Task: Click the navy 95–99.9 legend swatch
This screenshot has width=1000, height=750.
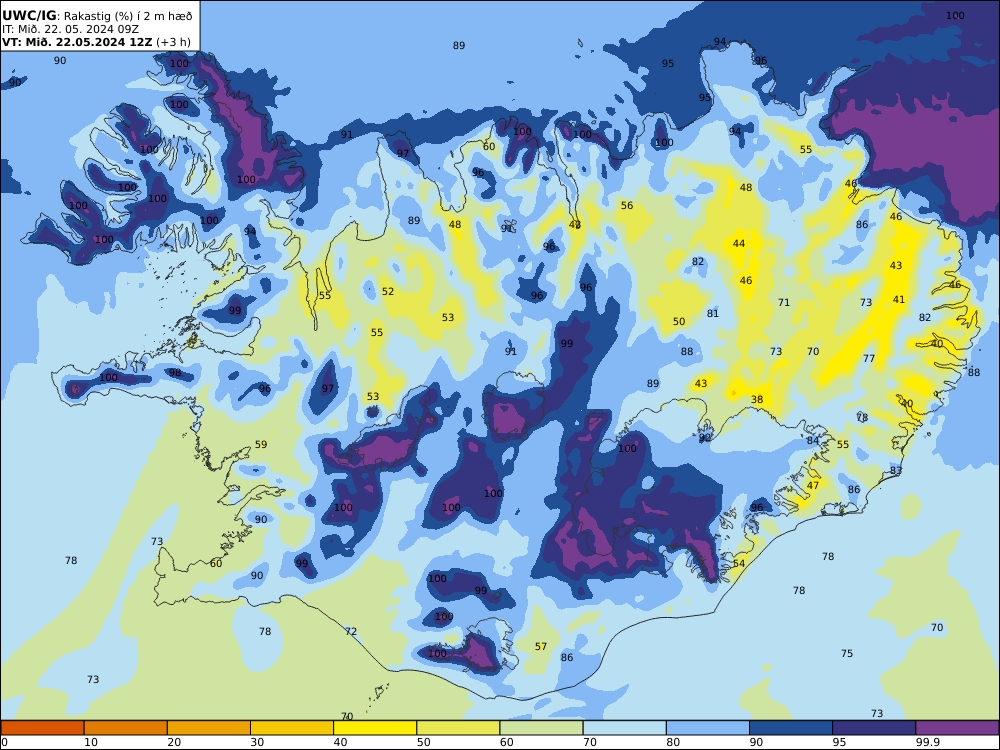Action: point(874,728)
